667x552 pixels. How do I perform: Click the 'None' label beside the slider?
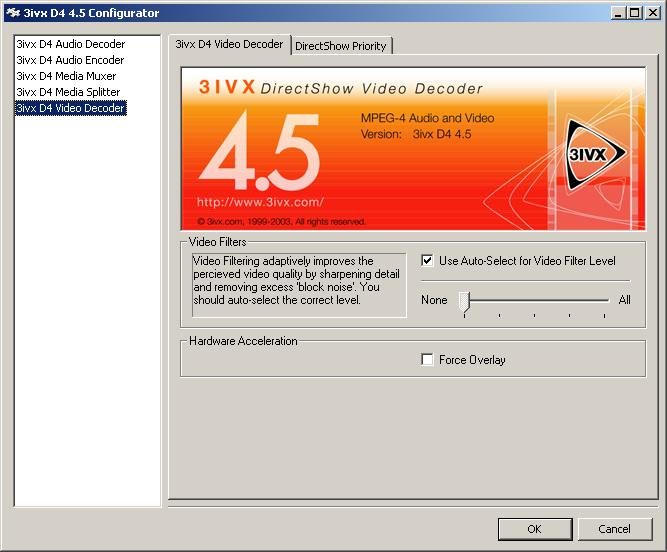(x=434, y=300)
